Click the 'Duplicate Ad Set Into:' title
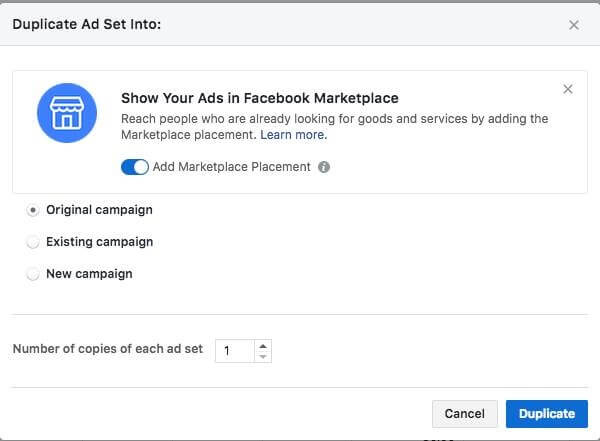The width and height of the screenshot is (600, 441). pyautogui.click(x=87, y=24)
